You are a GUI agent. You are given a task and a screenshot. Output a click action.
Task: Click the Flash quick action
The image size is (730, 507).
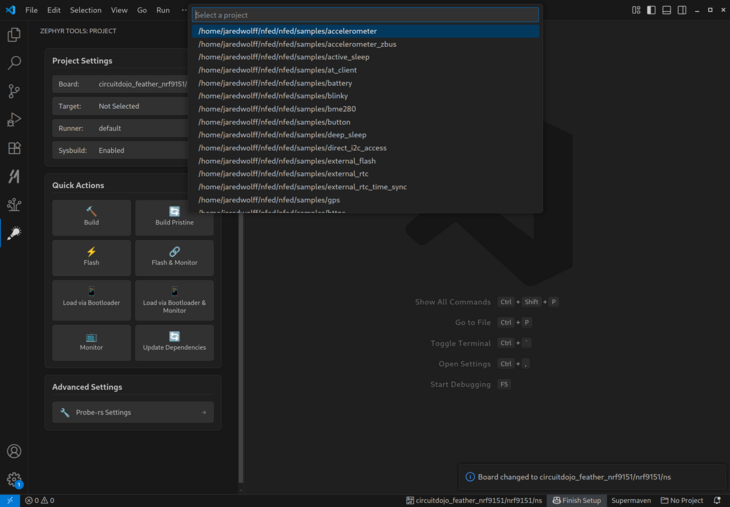coord(91,257)
